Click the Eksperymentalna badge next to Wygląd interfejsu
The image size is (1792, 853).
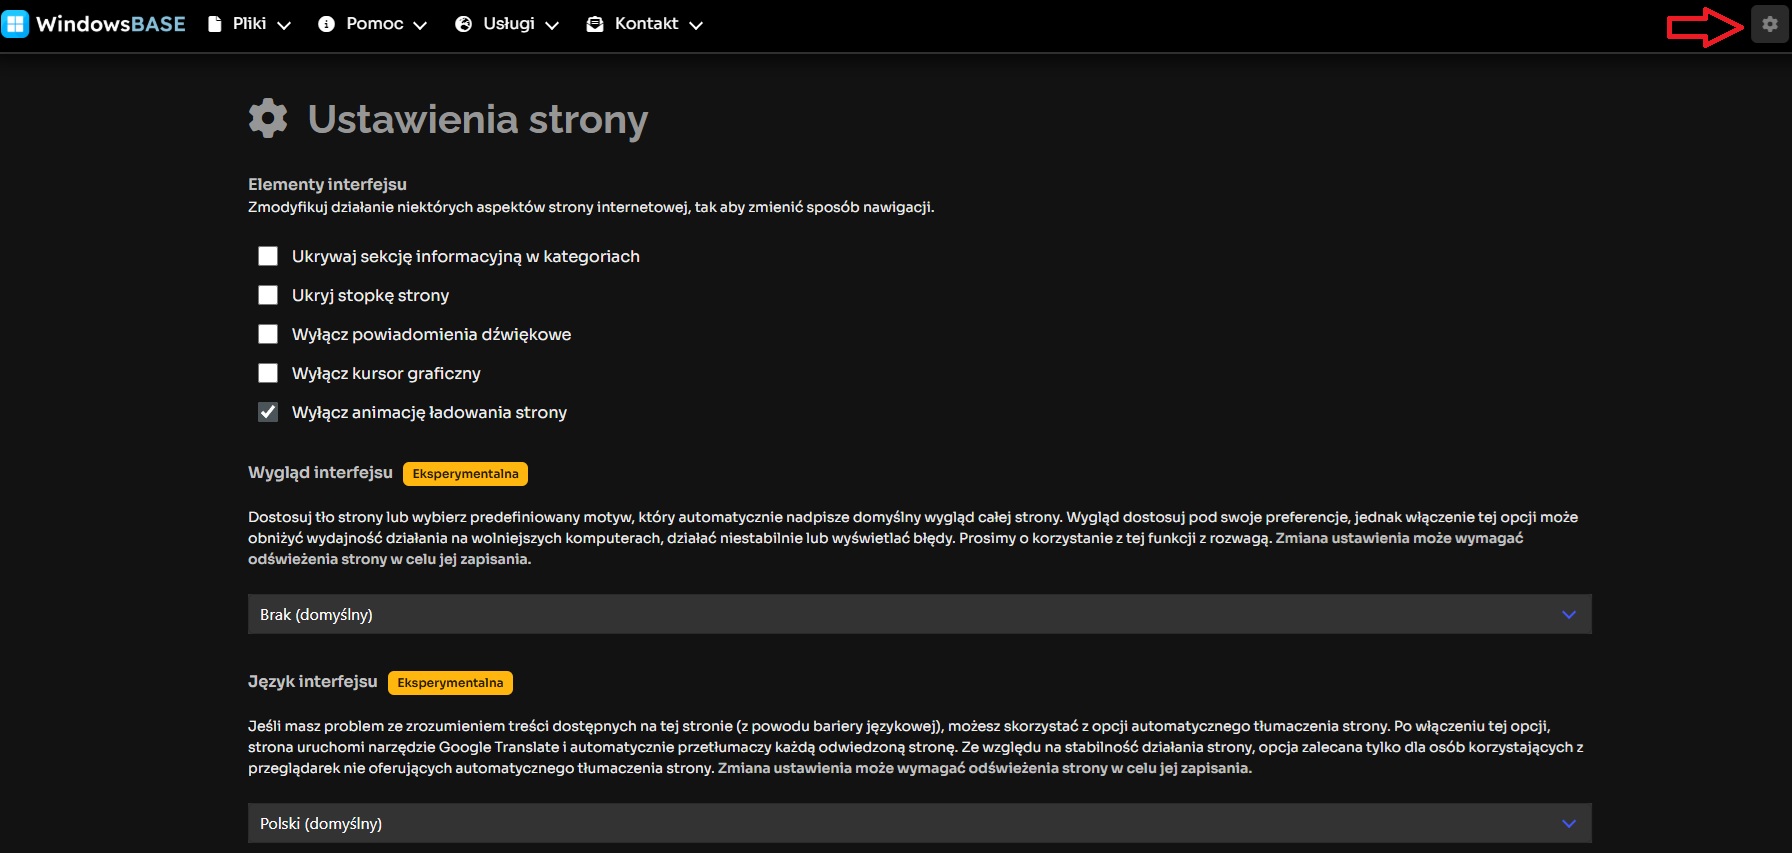[465, 474]
